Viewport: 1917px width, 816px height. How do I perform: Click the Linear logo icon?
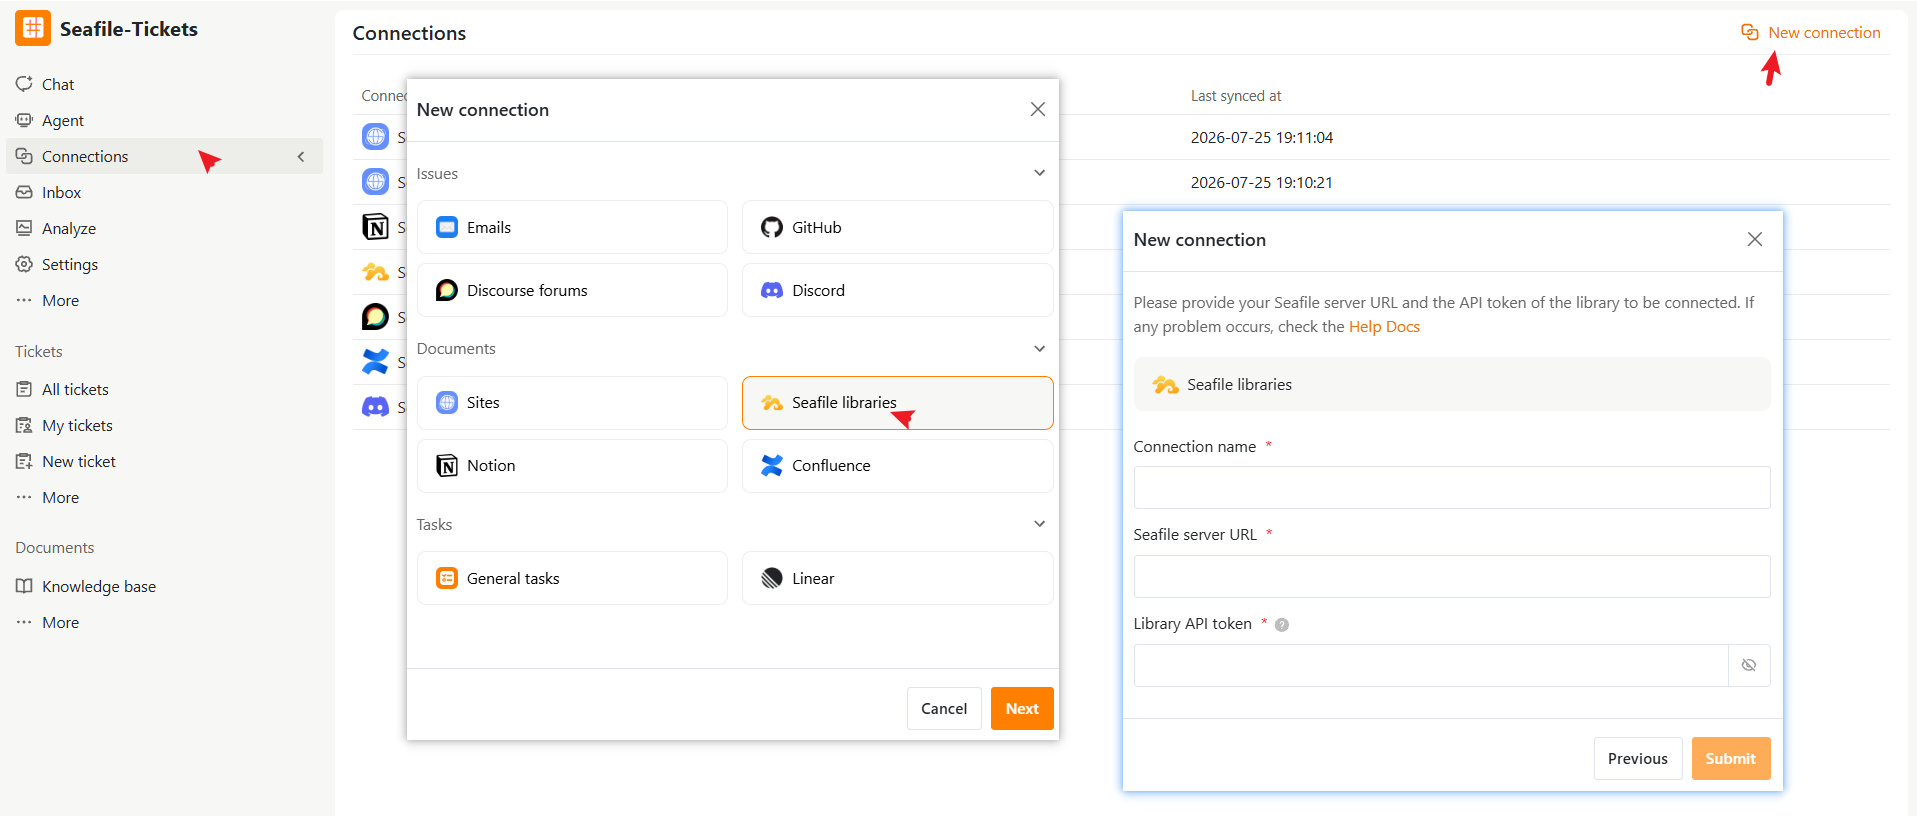(772, 578)
